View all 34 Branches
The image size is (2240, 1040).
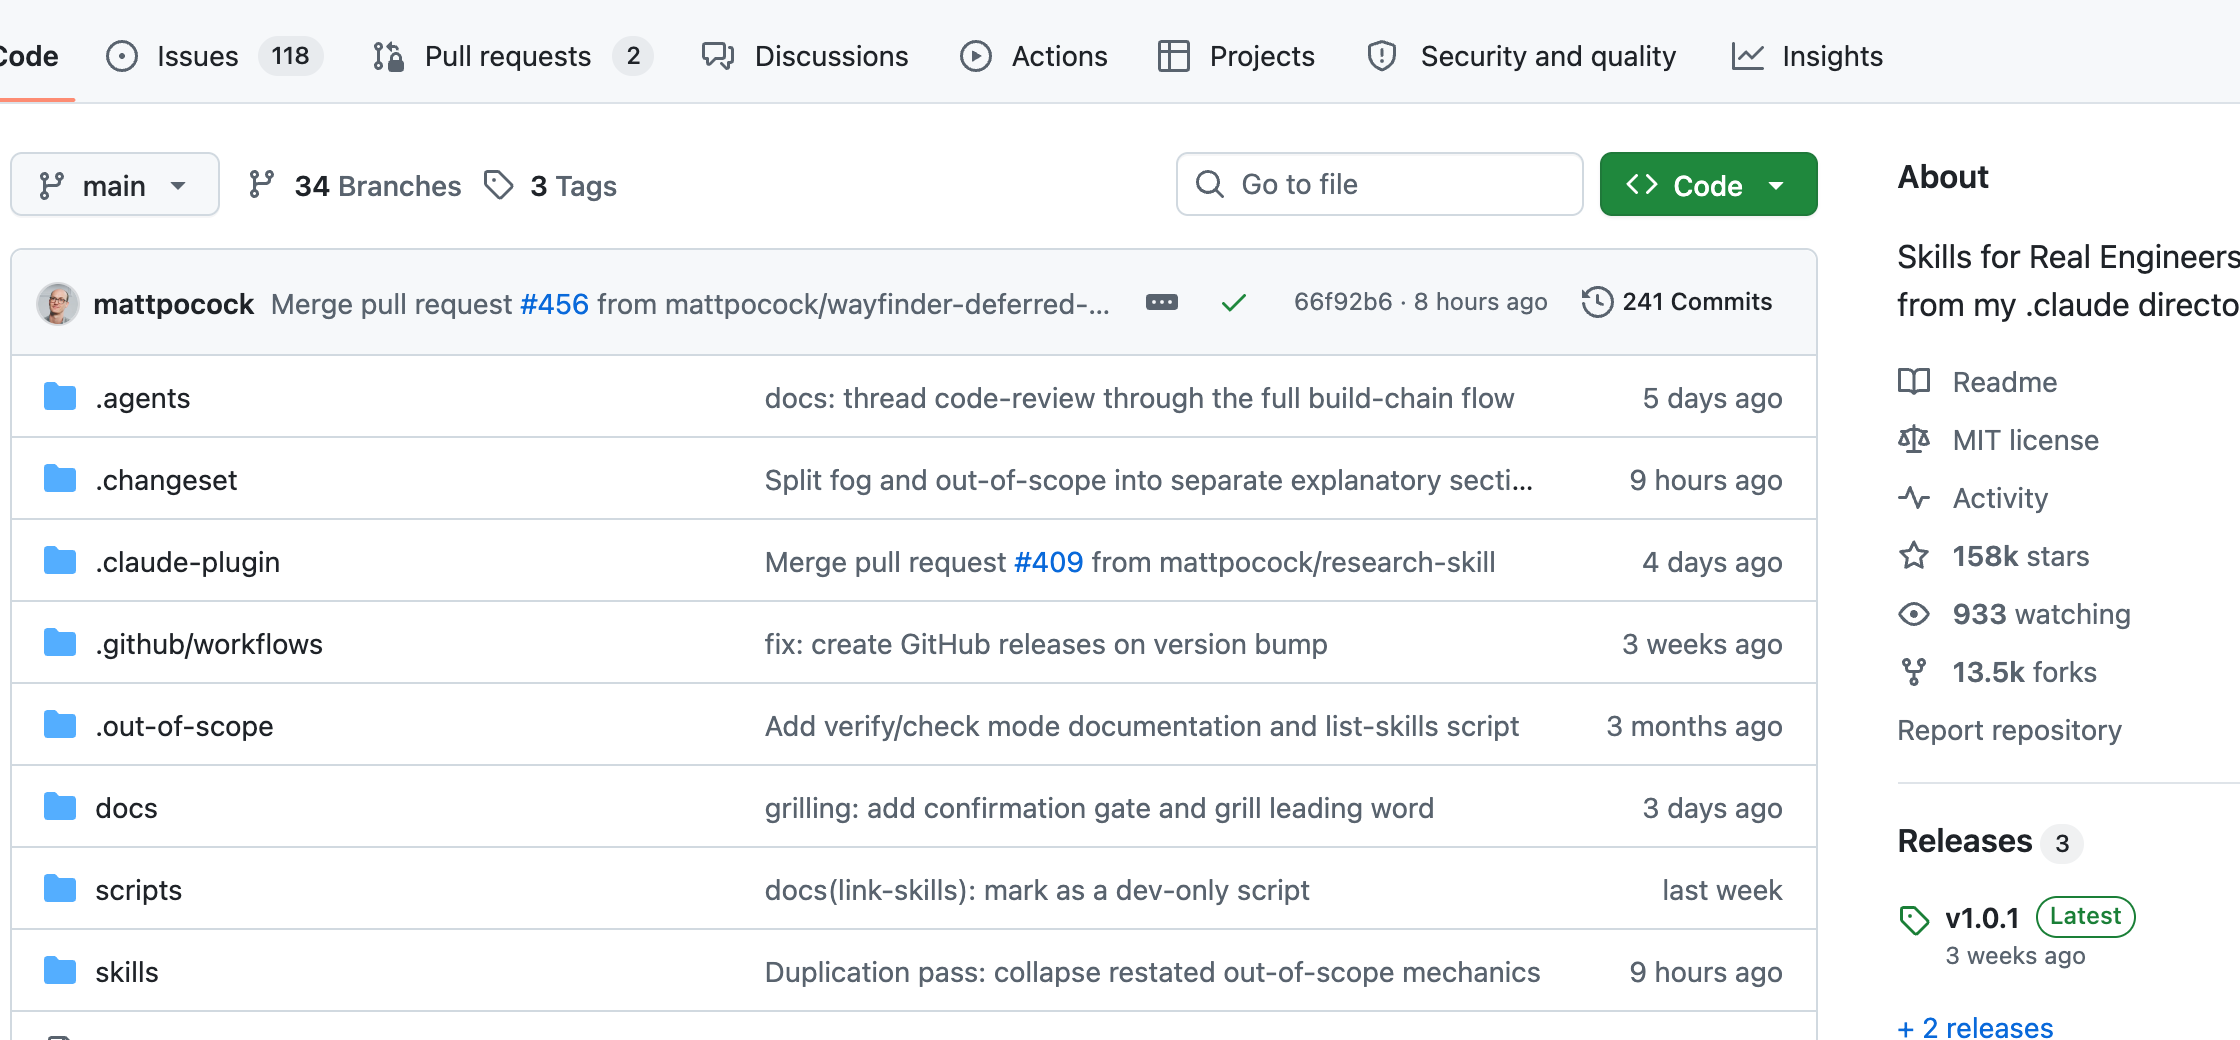click(355, 186)
